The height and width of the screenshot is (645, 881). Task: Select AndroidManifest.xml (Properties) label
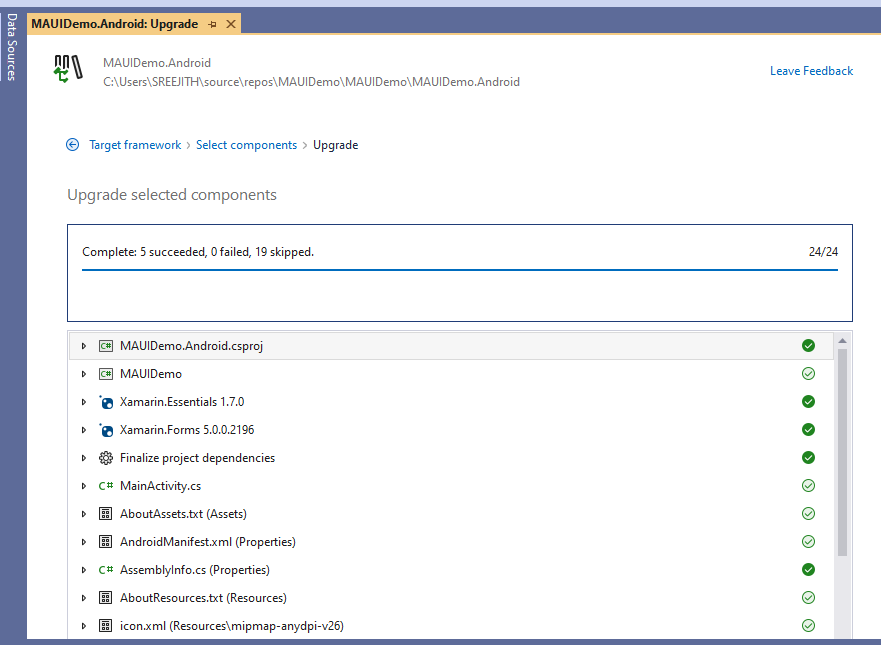(x=208, y=542)
